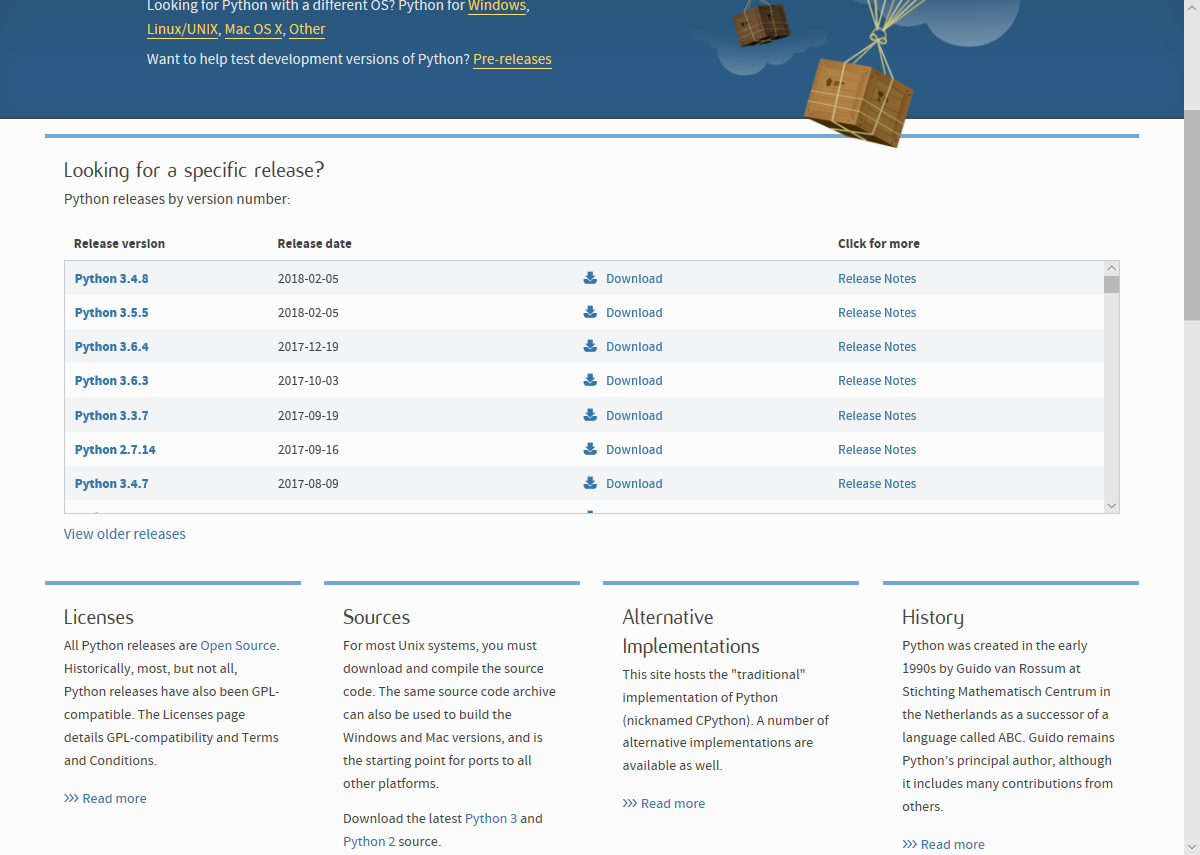Viewport: 1200px width, 855px height.
Task: Open the Python 2 source link
Action: [369, 842]
